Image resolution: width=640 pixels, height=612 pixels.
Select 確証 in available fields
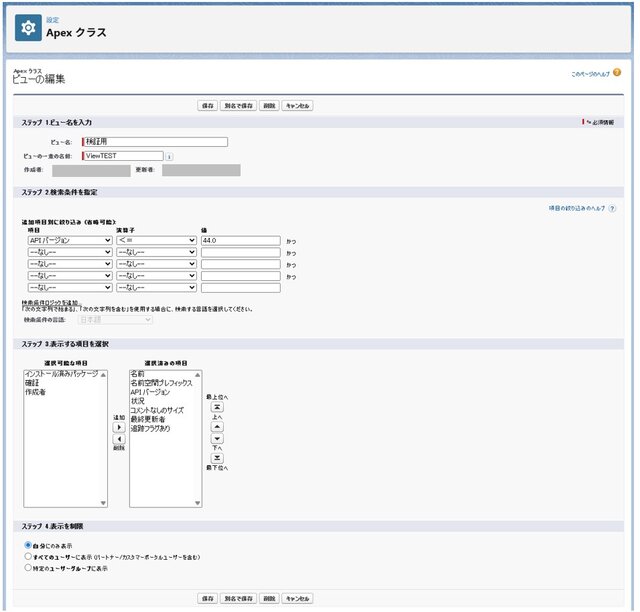tap(32, 383)
